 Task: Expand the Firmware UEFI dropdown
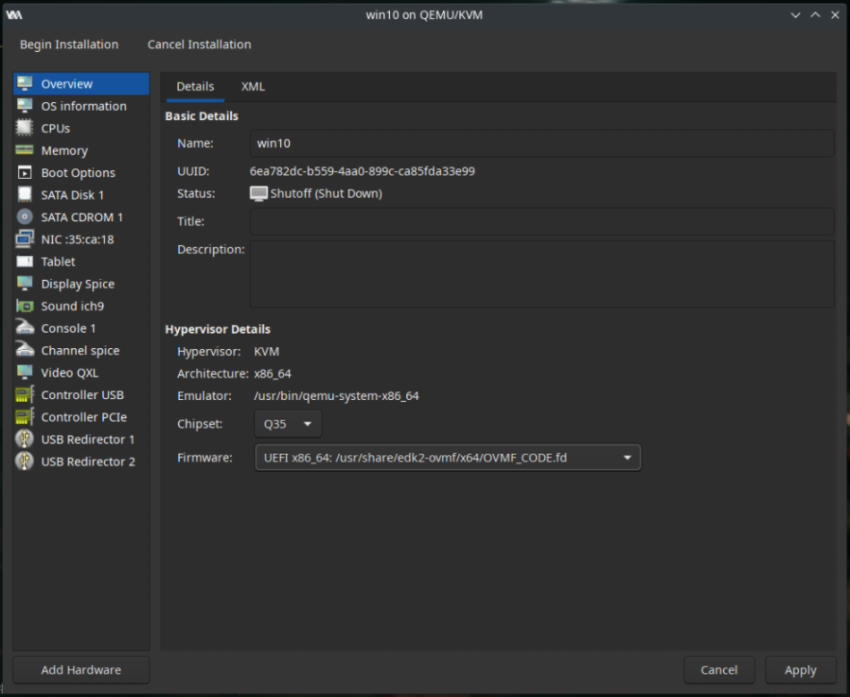(x=448, y=458)
